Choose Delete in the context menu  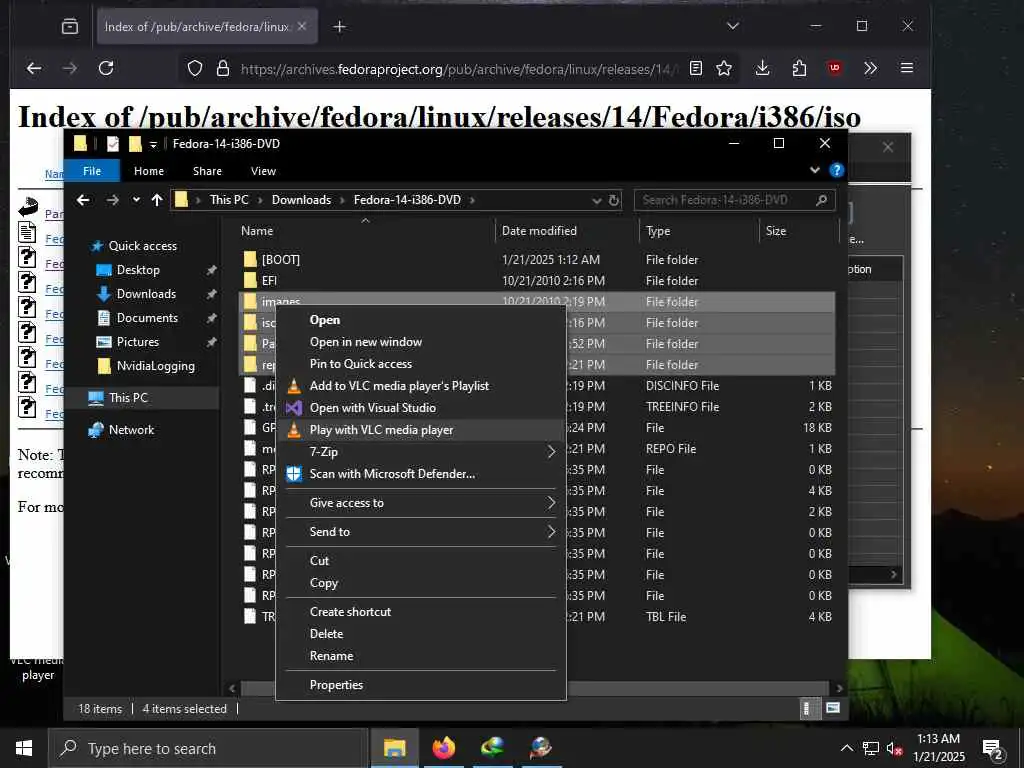(326, 634)
